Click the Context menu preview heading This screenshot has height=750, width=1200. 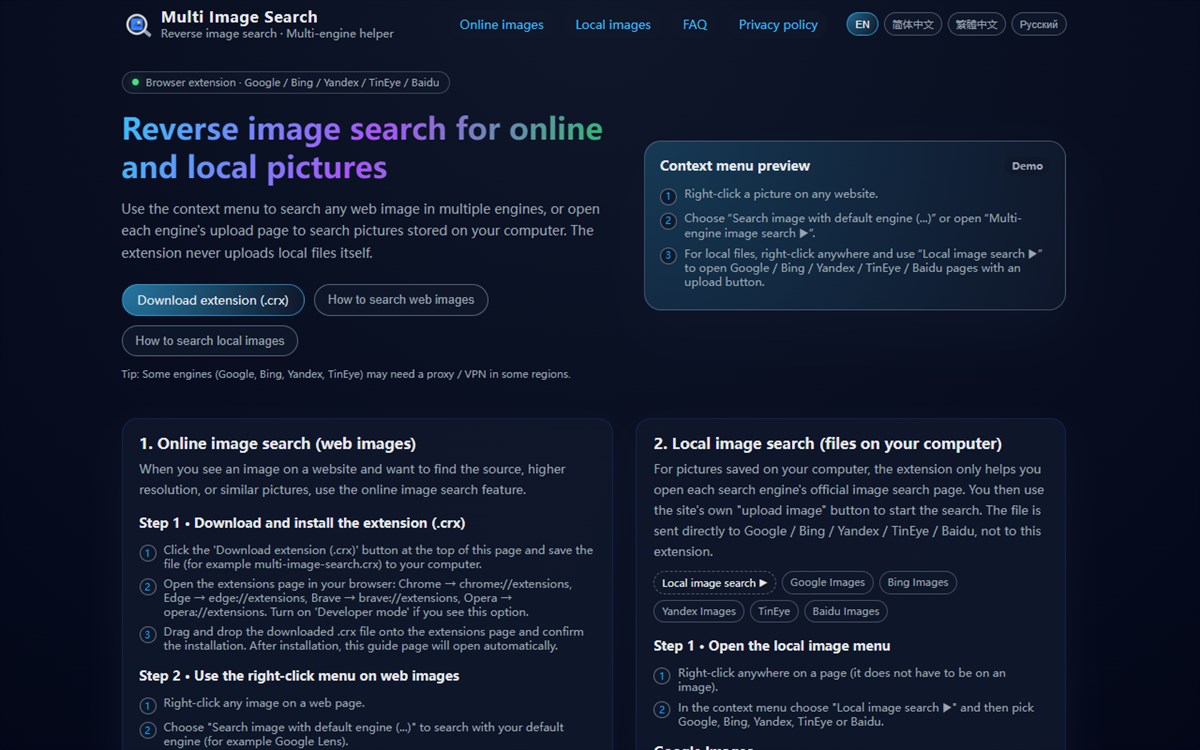click(735, 166)
